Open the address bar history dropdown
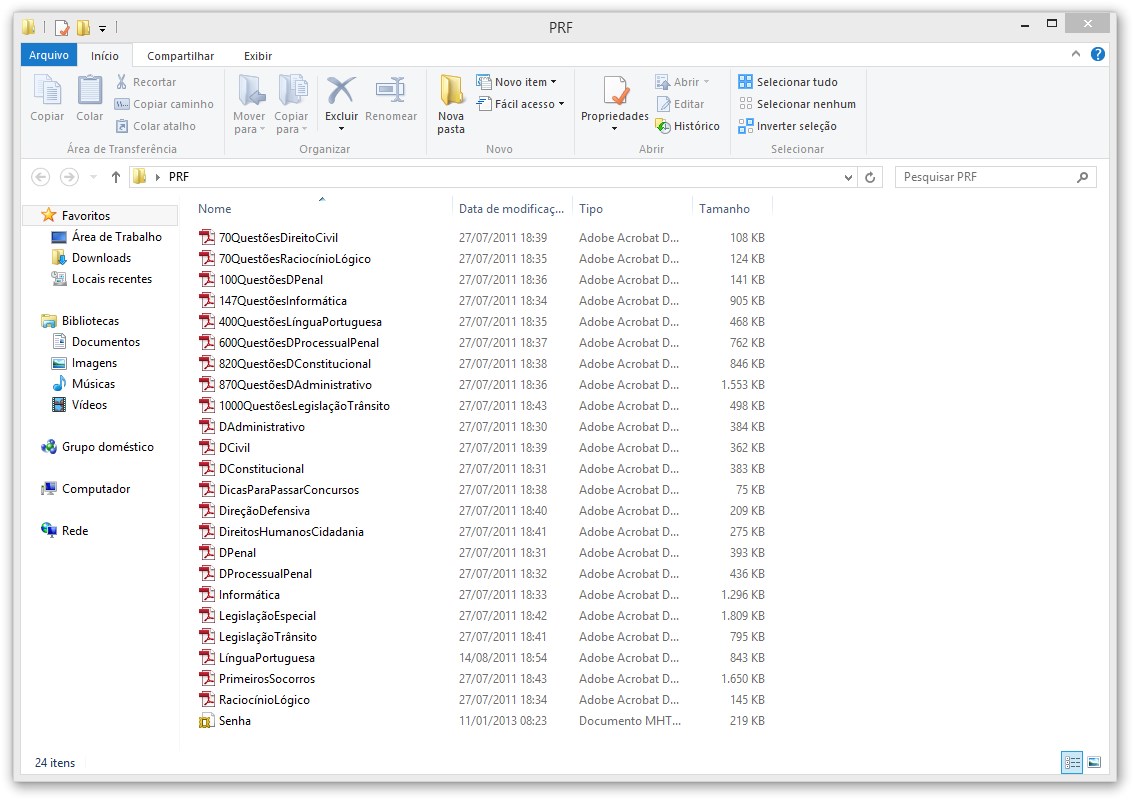 848,177
